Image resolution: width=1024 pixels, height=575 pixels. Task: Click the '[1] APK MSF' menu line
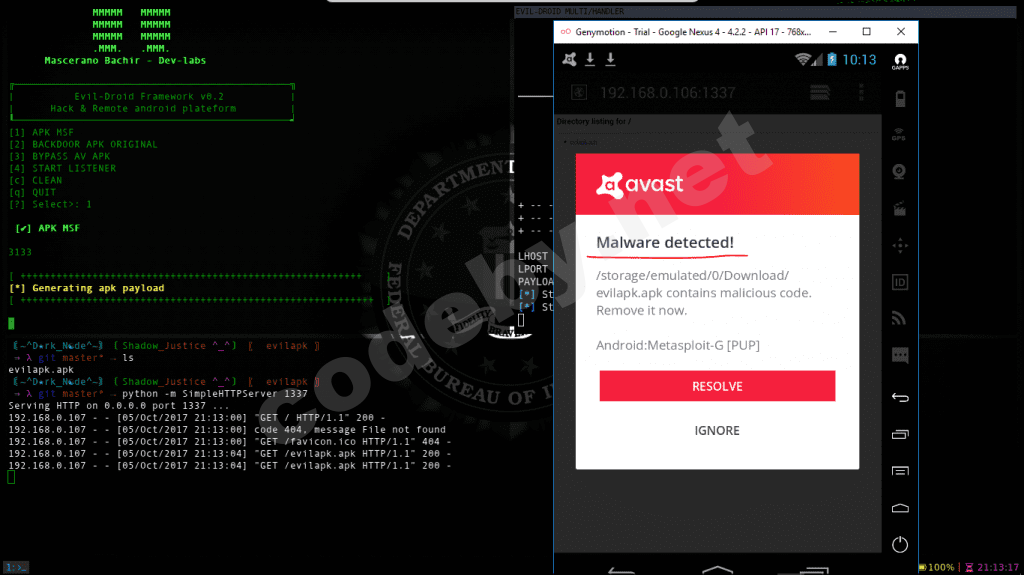41,132
